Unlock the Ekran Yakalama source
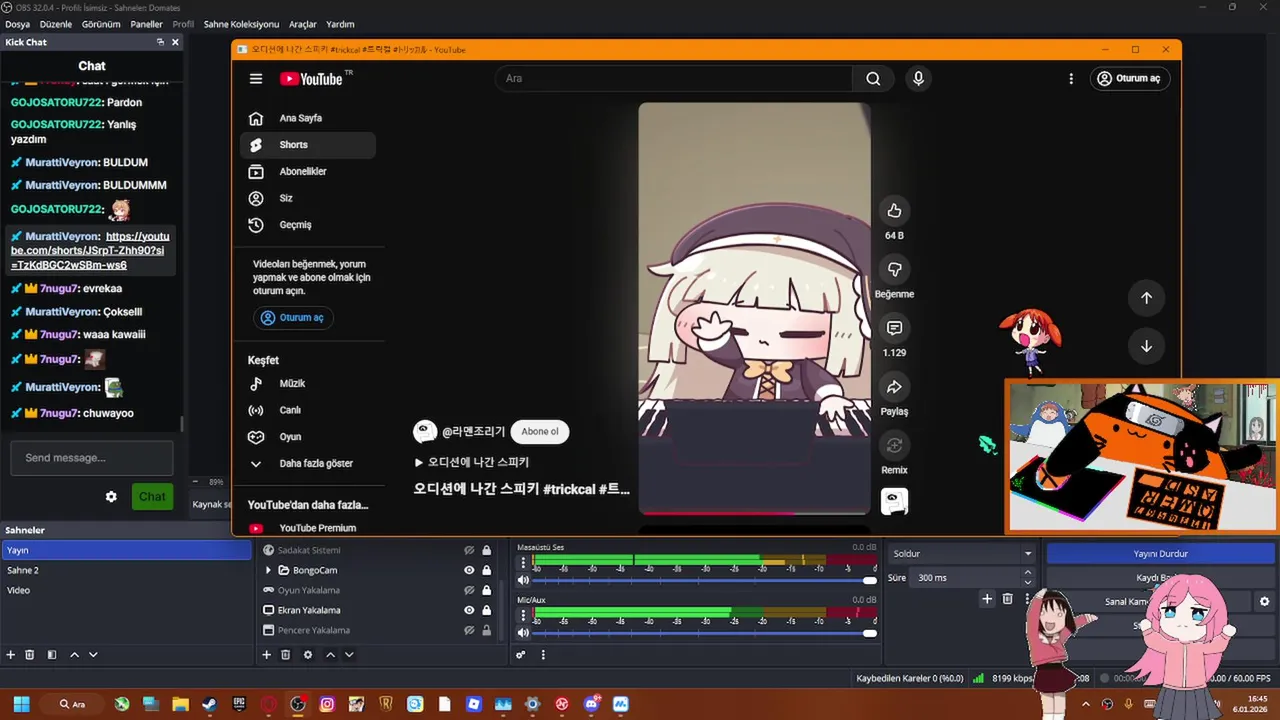 [x=487, y=610]
